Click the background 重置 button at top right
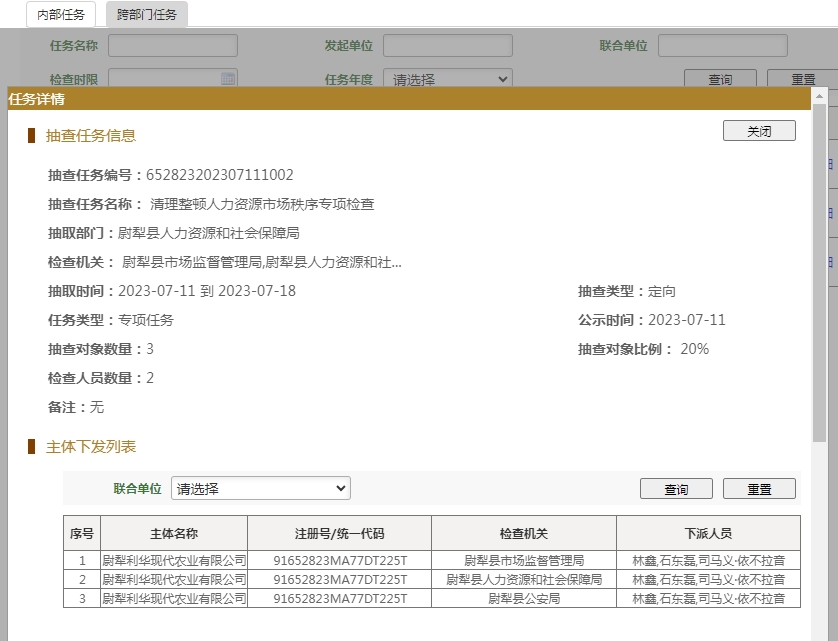This screenshot has height=641, width=838. coord(802,79)
